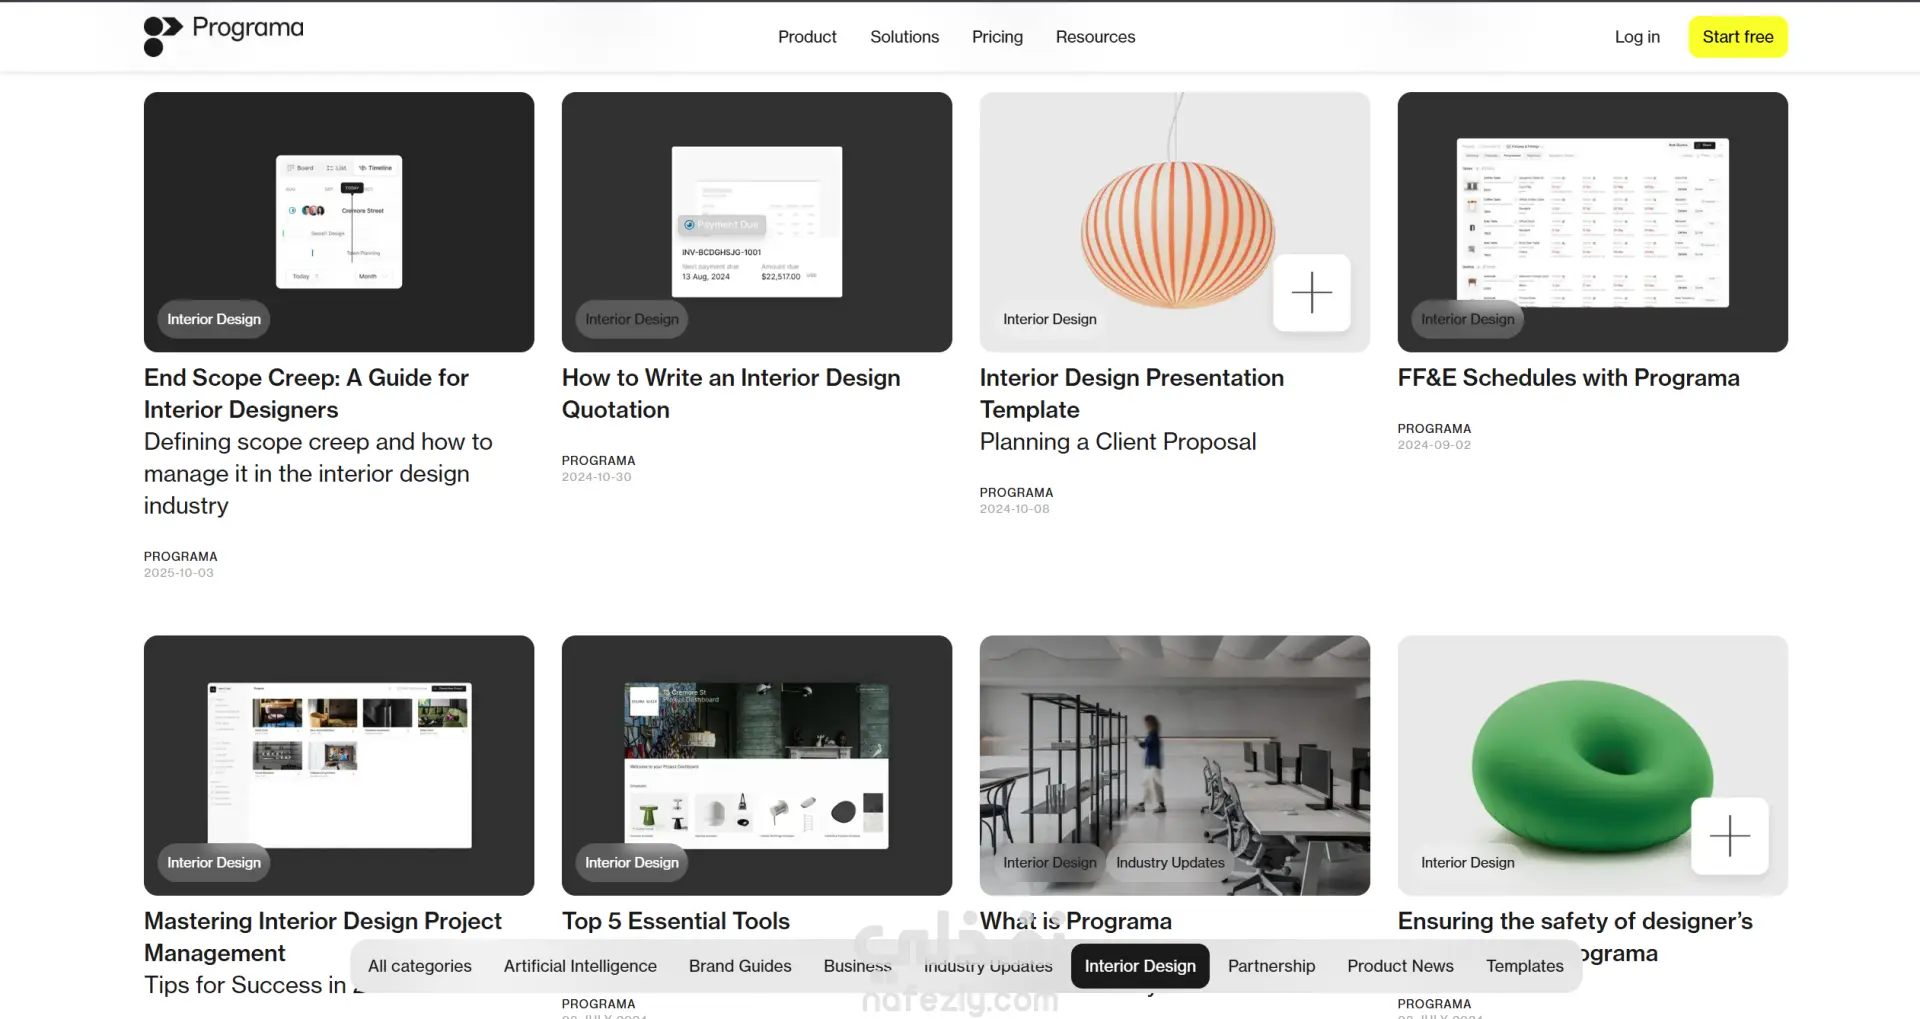Open the FF&E schedule spreadsheet thumbnail

1593,222
